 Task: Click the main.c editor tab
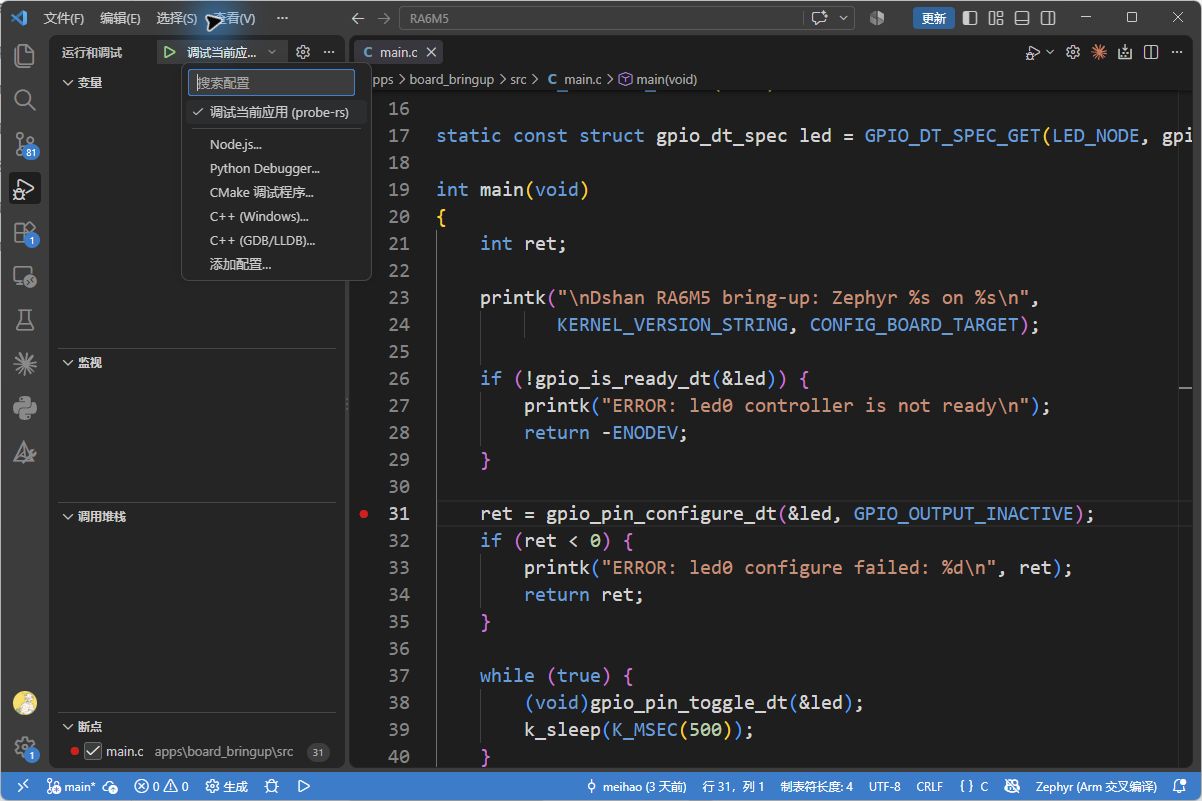click(x=398, y=52)
